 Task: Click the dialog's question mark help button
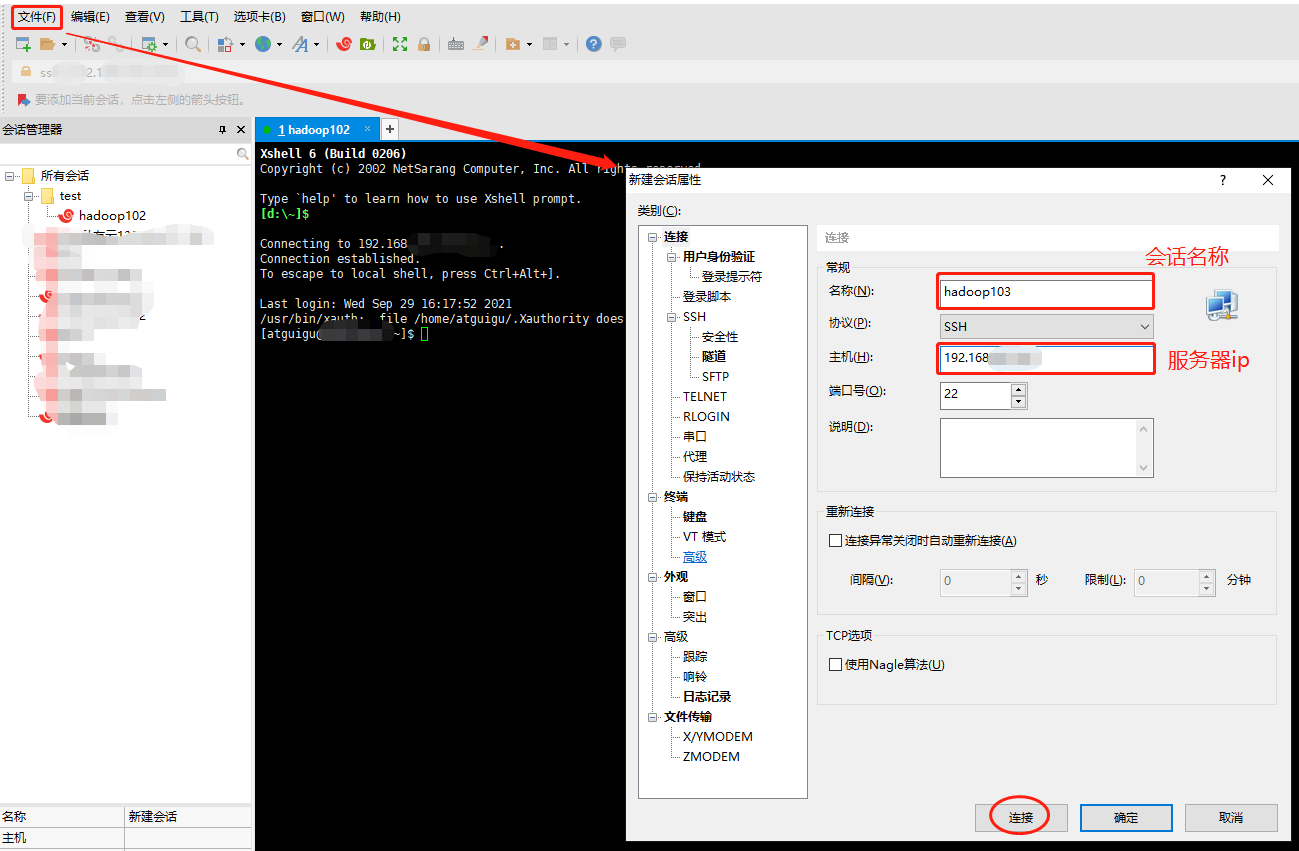(x=1223, y=180)
